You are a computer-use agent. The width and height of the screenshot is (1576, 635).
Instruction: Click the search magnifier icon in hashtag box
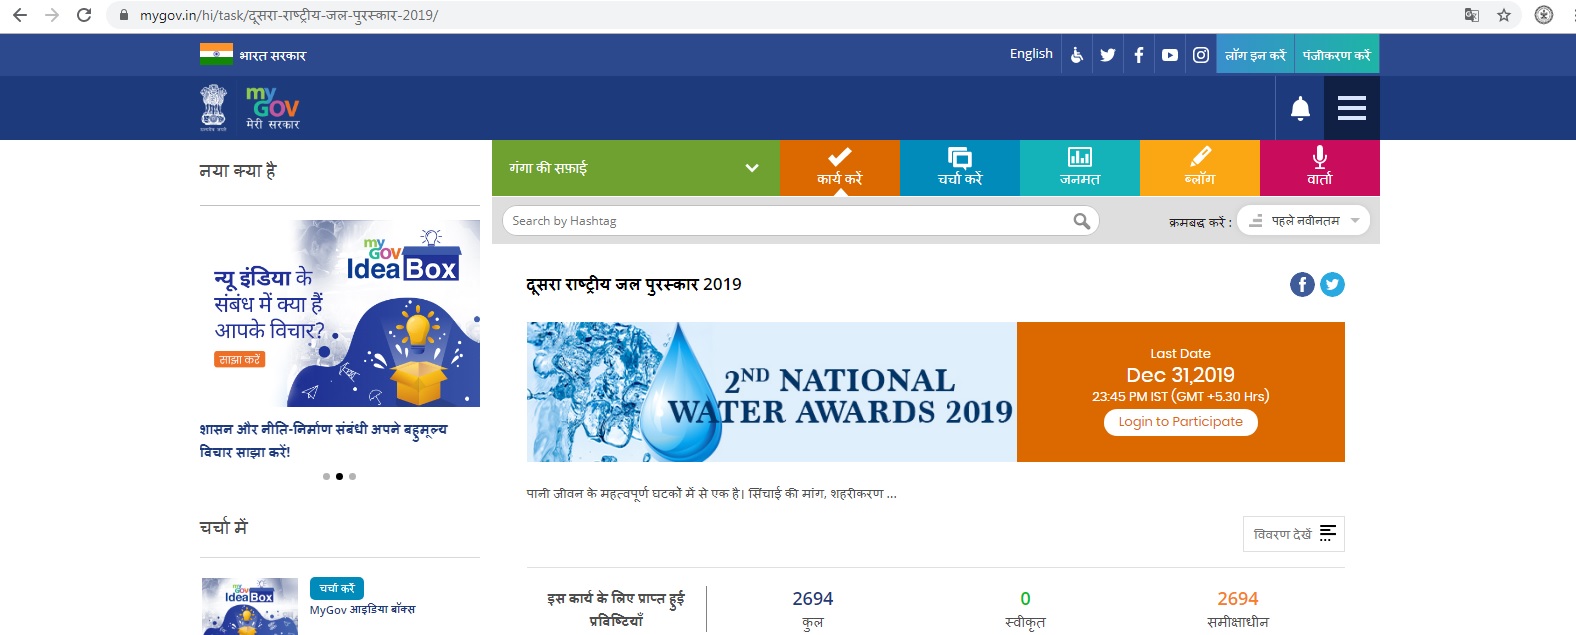pyautogui.click(x=1081, y=221)
